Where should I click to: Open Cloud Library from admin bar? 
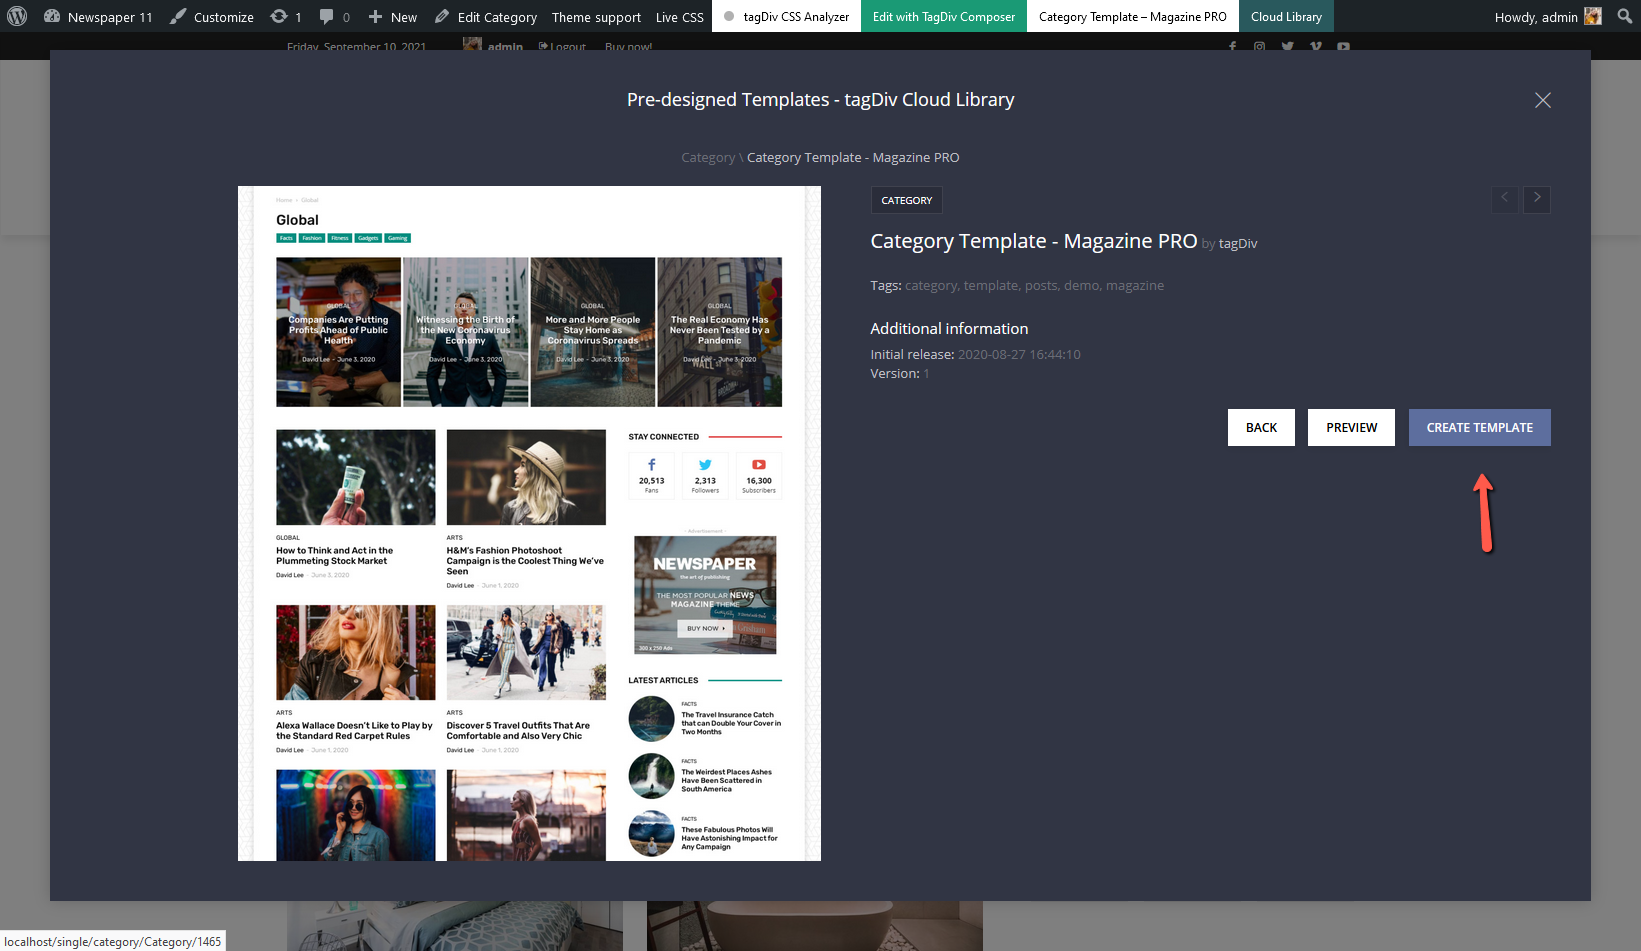pos(1286,16)
